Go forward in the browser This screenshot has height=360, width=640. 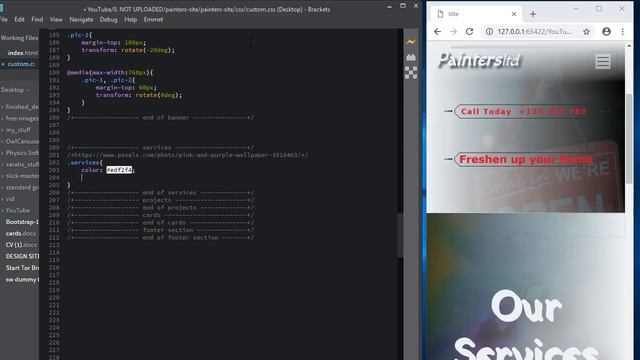point(453,31)
